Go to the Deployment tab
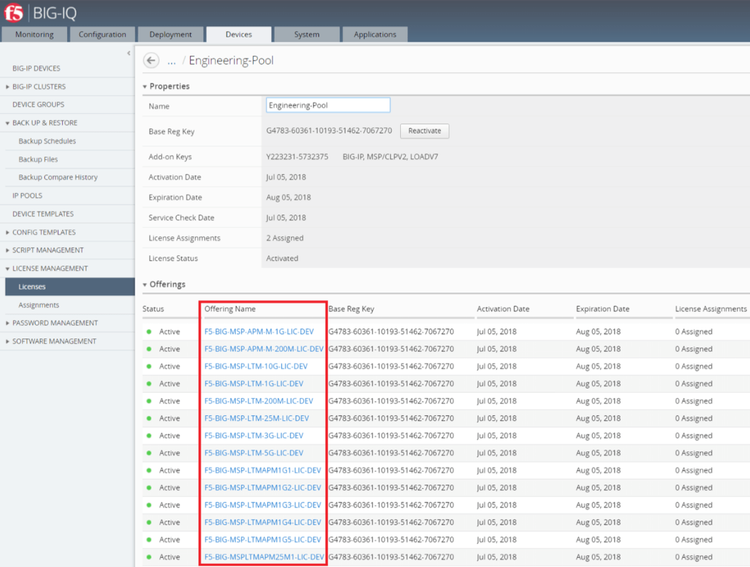 click(170, 35)
